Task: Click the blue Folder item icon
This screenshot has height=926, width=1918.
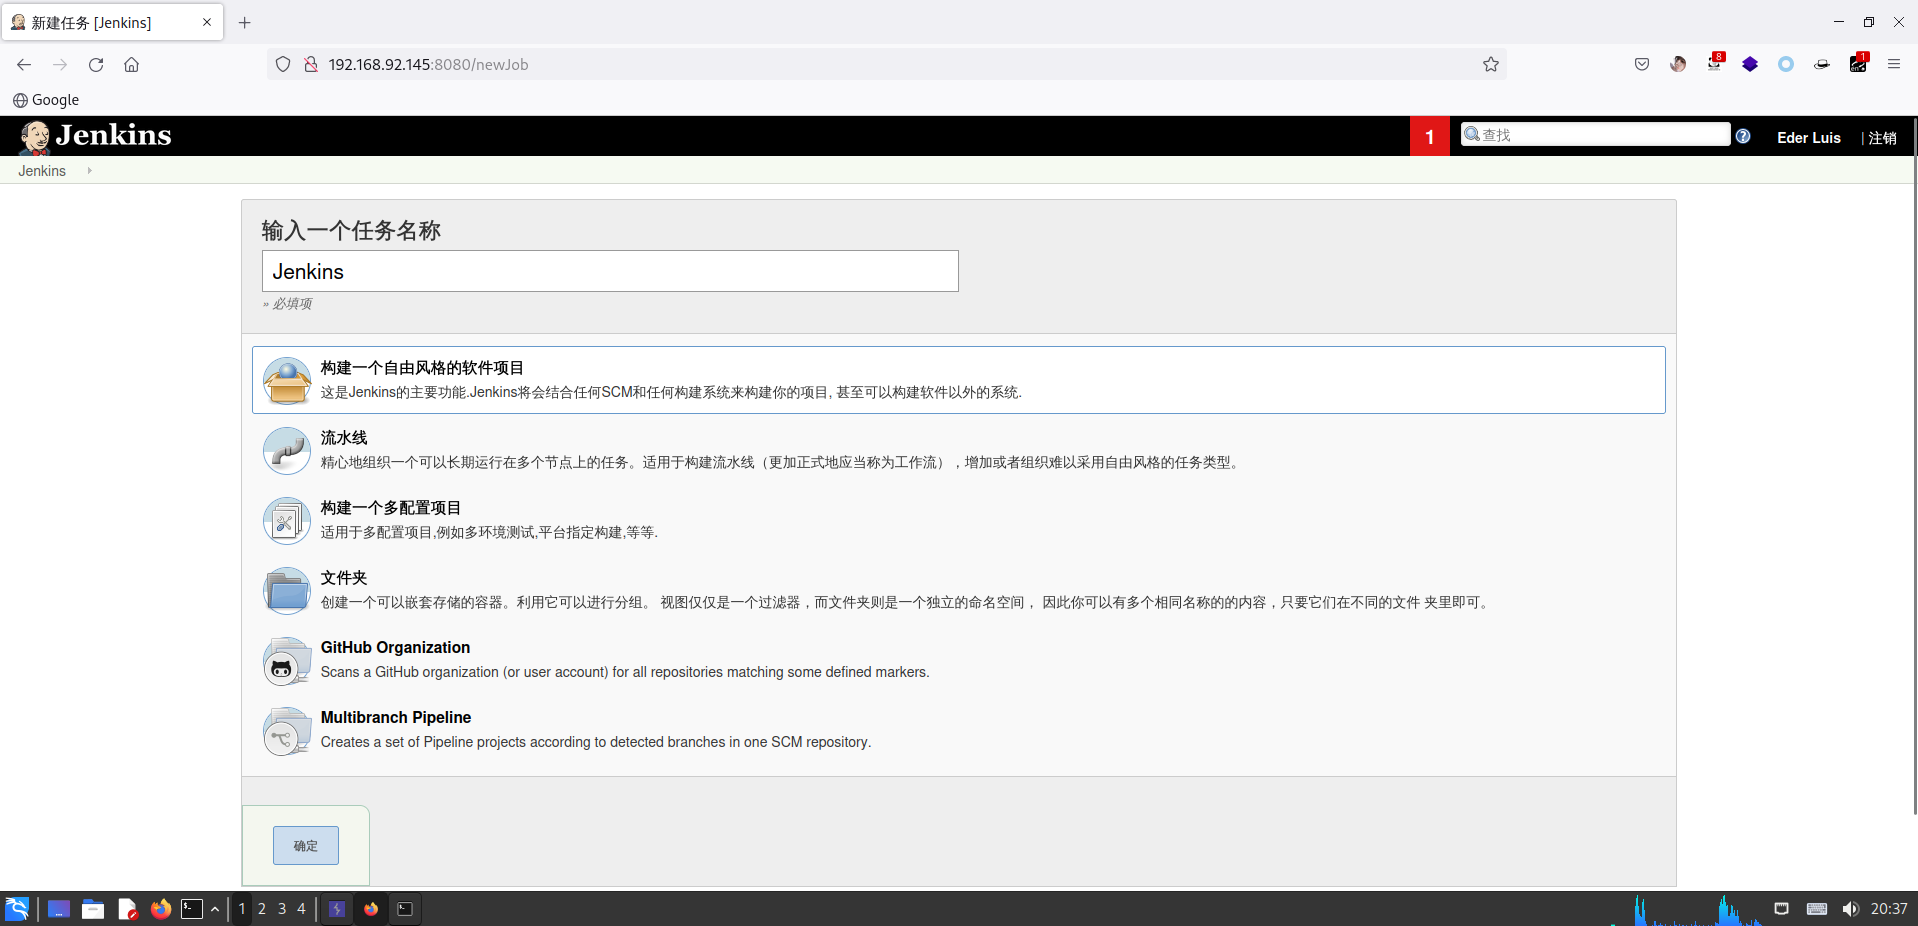Action: coord(287,590)
